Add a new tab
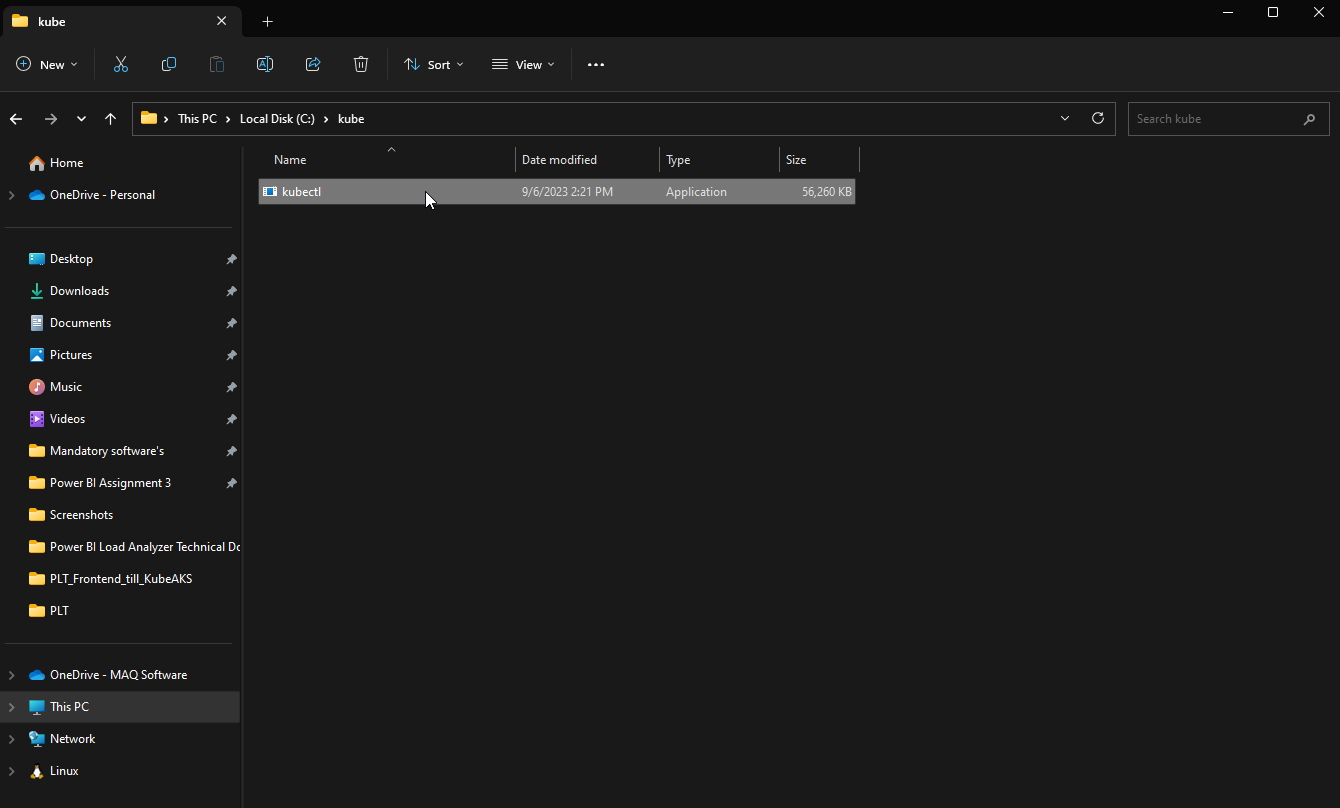This screenshot has height=808, width=1340. (x=267, y=21)
